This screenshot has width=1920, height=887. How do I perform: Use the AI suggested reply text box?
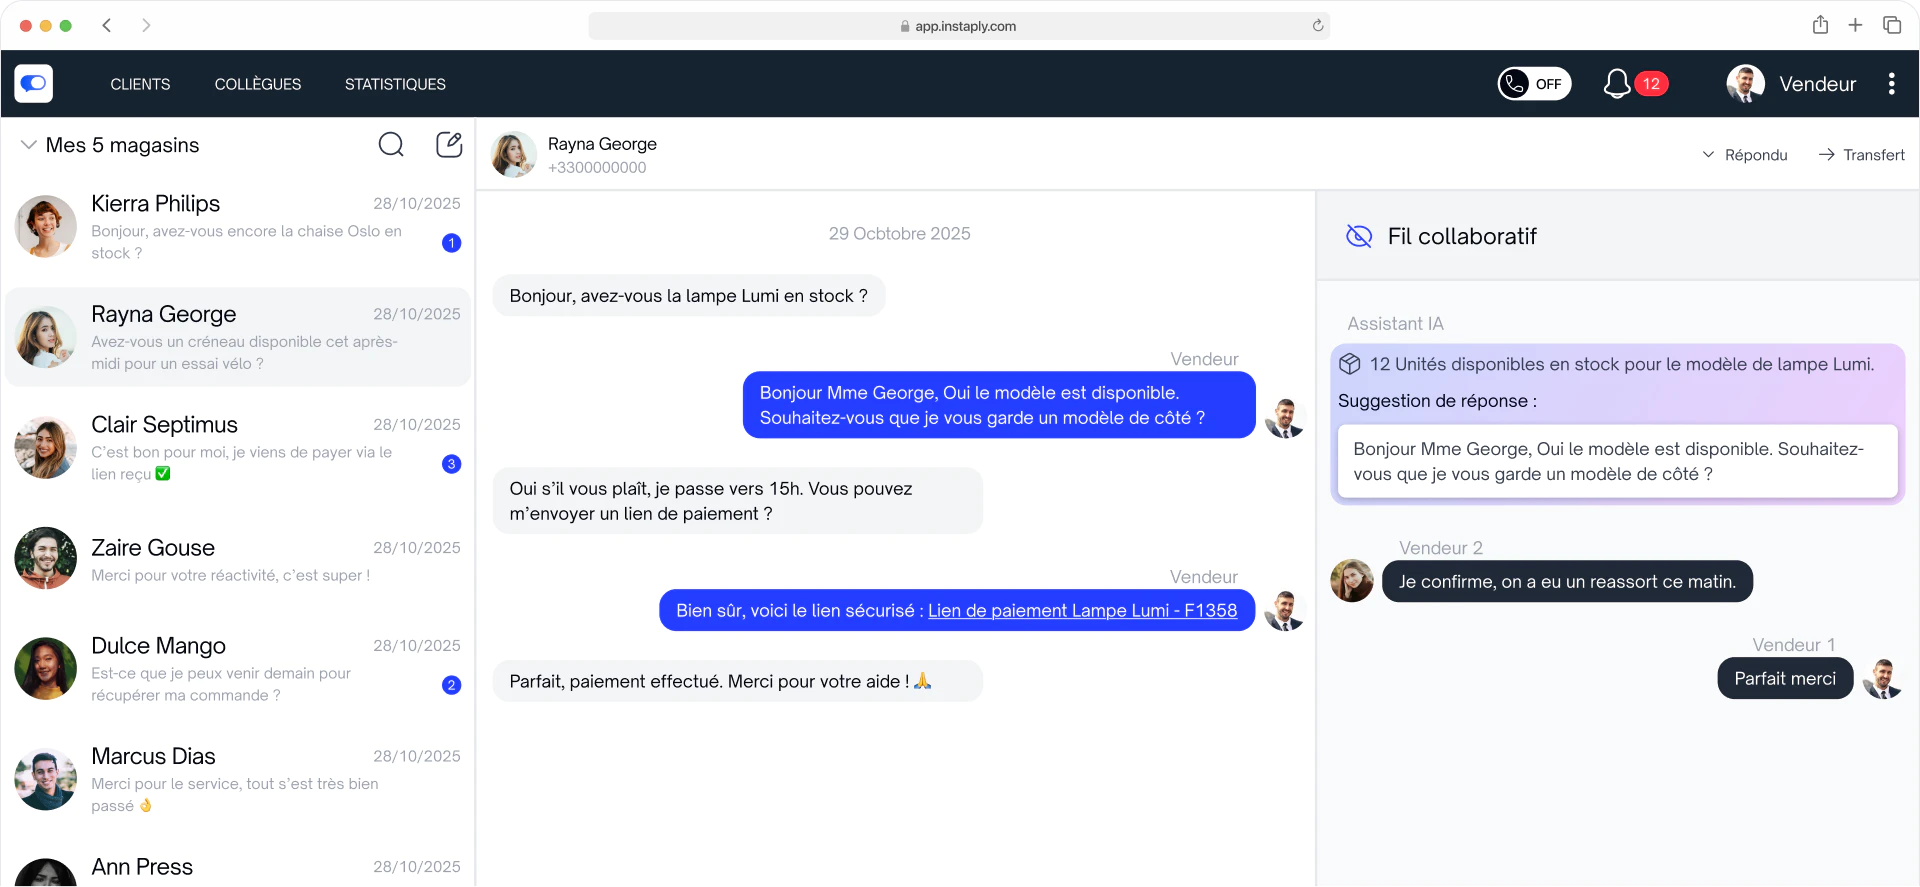point(1618,461)
